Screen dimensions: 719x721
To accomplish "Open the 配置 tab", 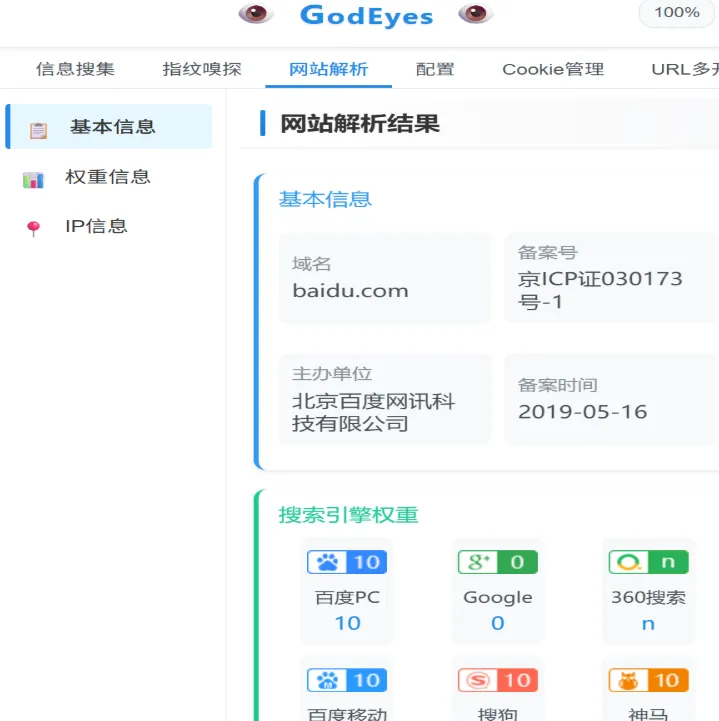I will coord(435,69).
